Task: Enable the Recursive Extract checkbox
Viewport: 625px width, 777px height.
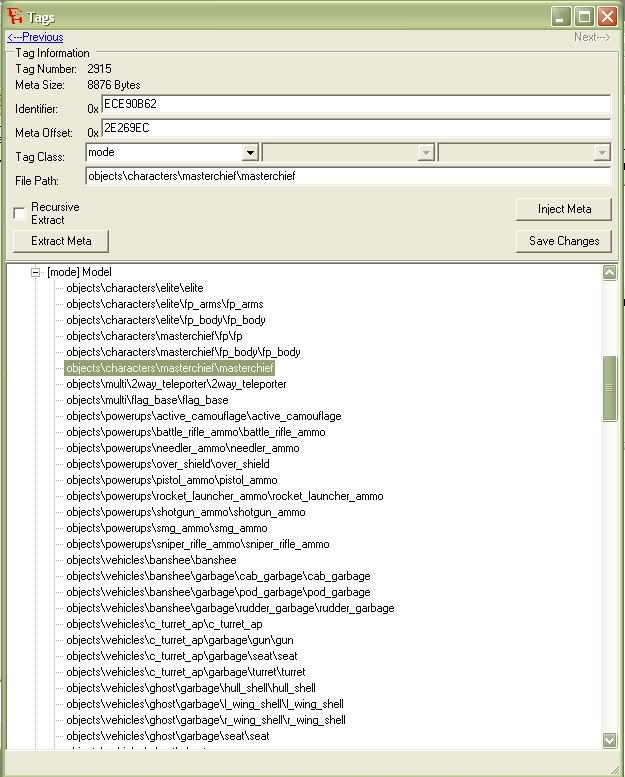Action: pyautogui.click(x=19, y=214)
